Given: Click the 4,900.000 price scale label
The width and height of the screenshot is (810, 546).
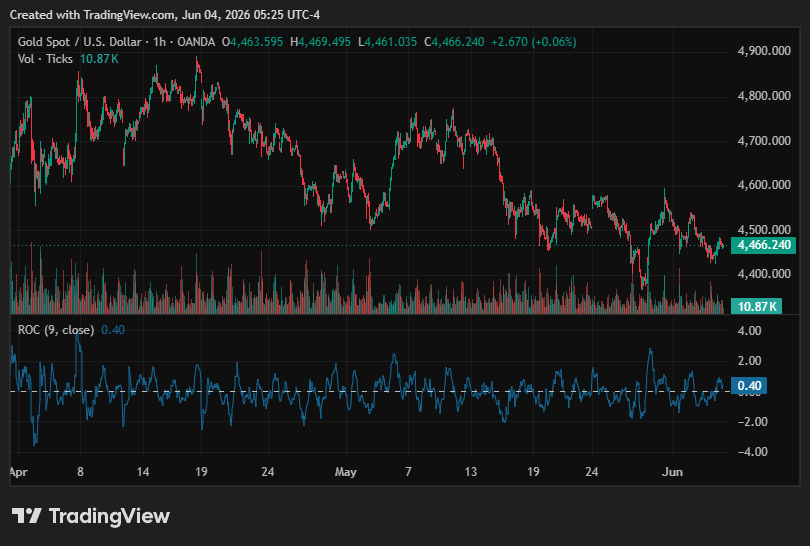Looking at the screenshot, I should (764, 51).
